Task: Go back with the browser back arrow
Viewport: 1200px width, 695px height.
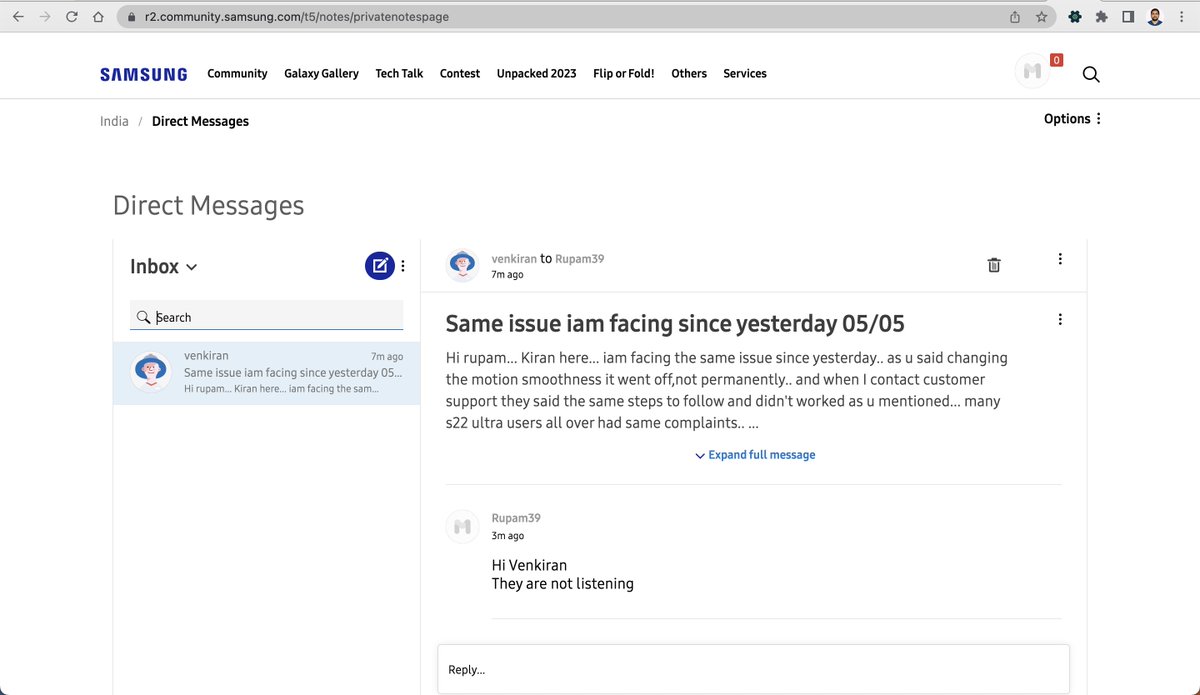Action: [x=18, y=17]
